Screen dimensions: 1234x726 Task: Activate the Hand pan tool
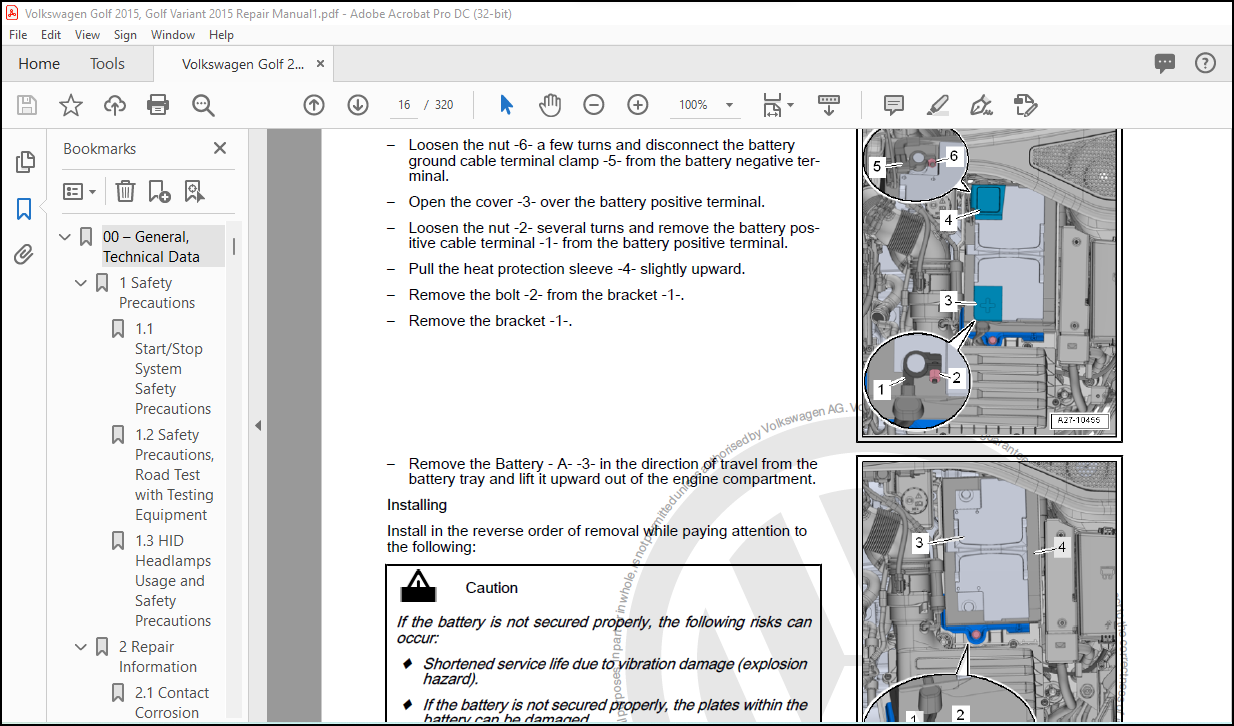click(x=550, y=105)
